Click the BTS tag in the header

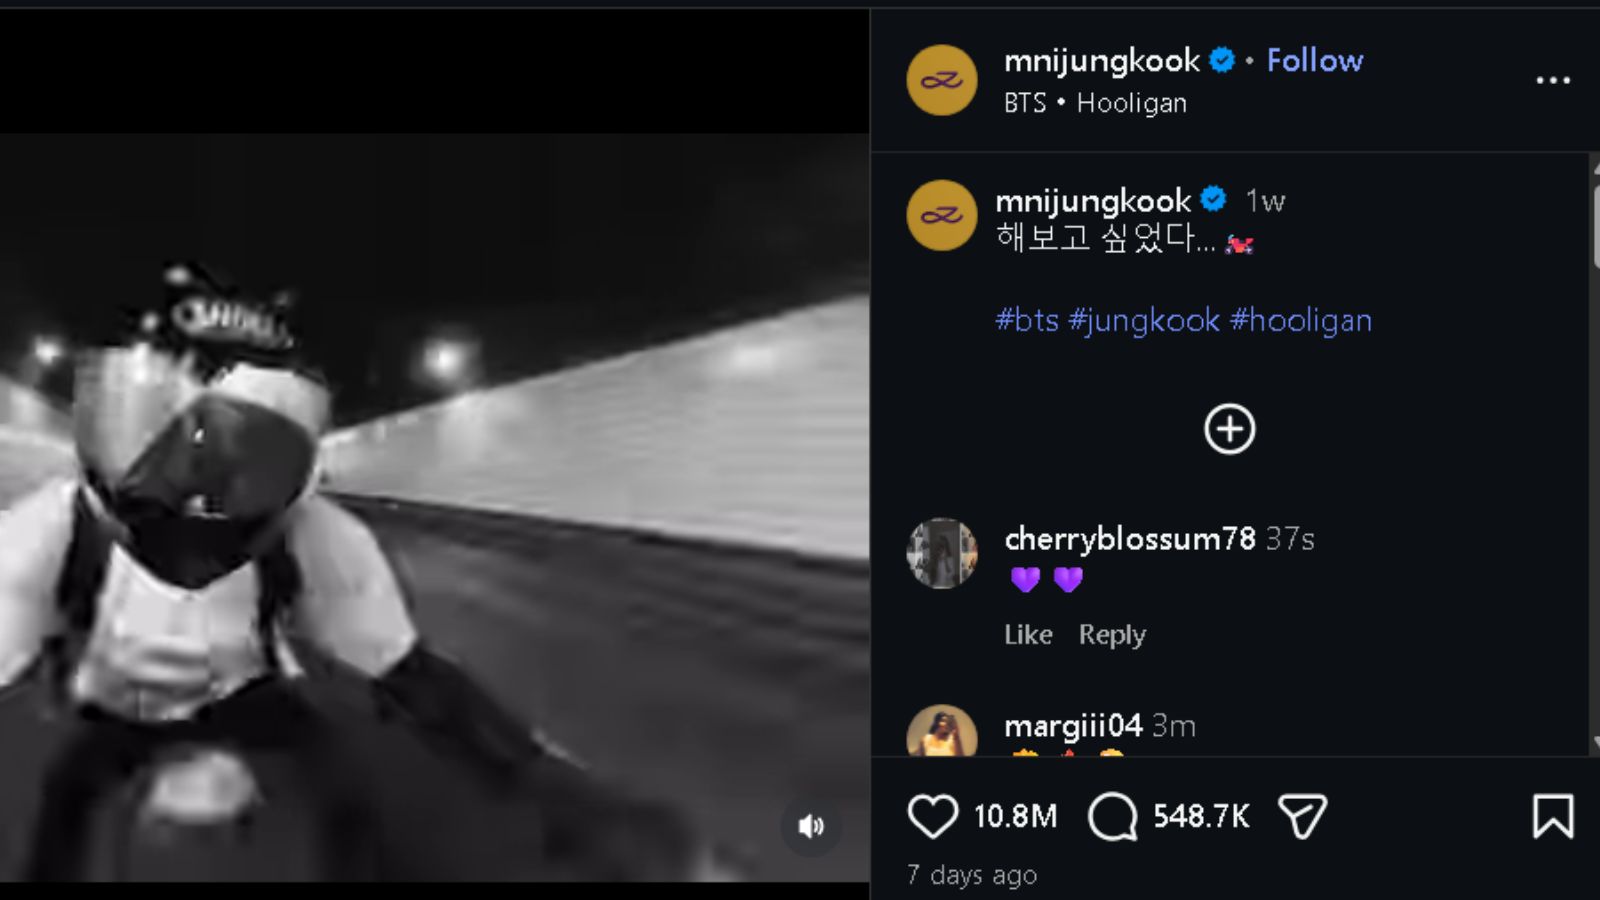pyautogui.click(x=1022, y=102)
